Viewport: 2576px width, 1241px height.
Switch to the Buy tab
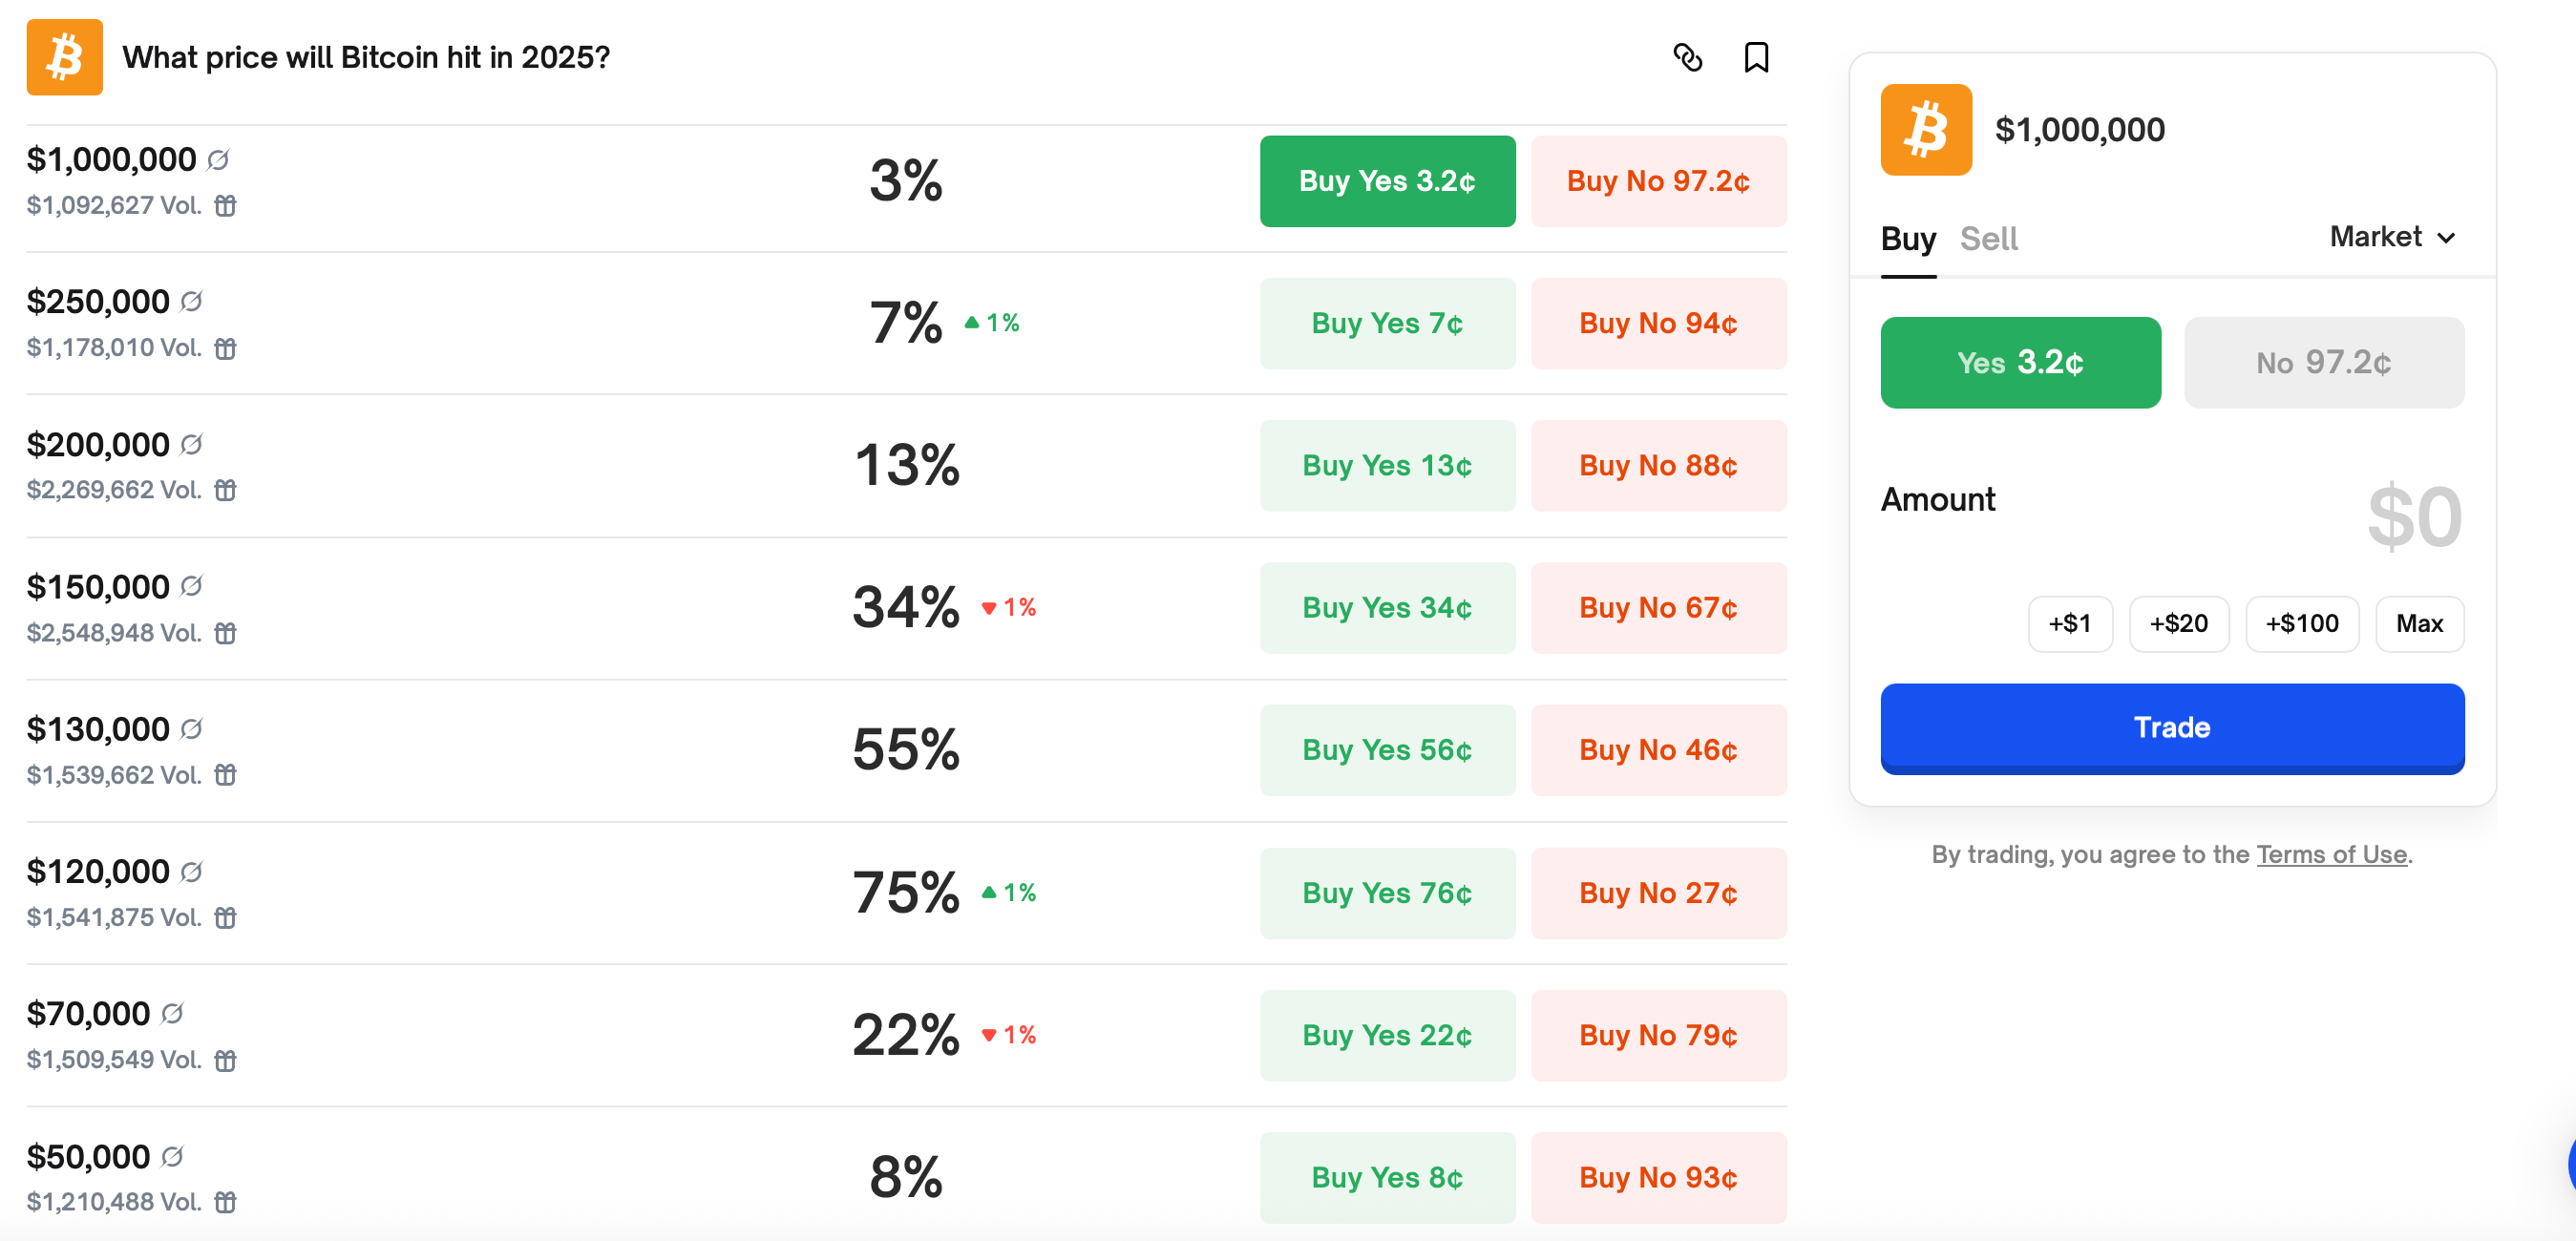point(1908,239)
